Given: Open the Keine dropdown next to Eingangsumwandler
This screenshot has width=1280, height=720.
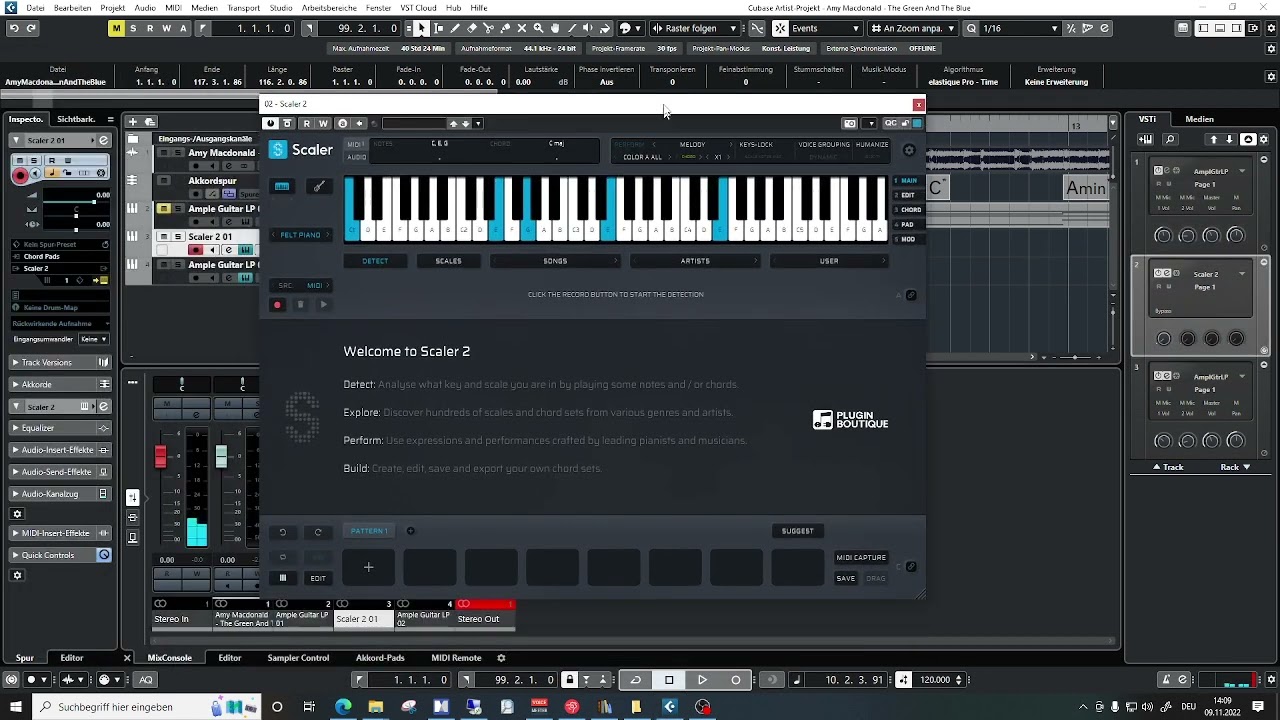Looking at the screenshot, I should point(95,339).
